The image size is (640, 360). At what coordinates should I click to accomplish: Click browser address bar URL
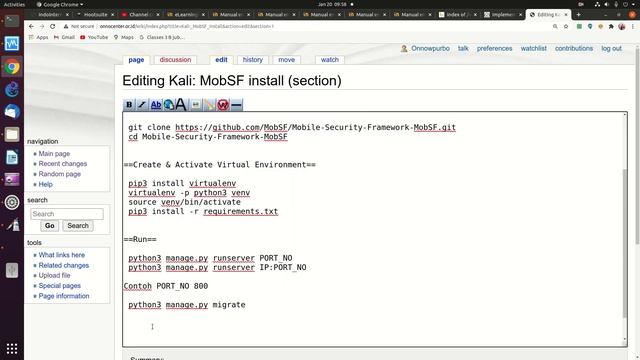pos(187,26)
